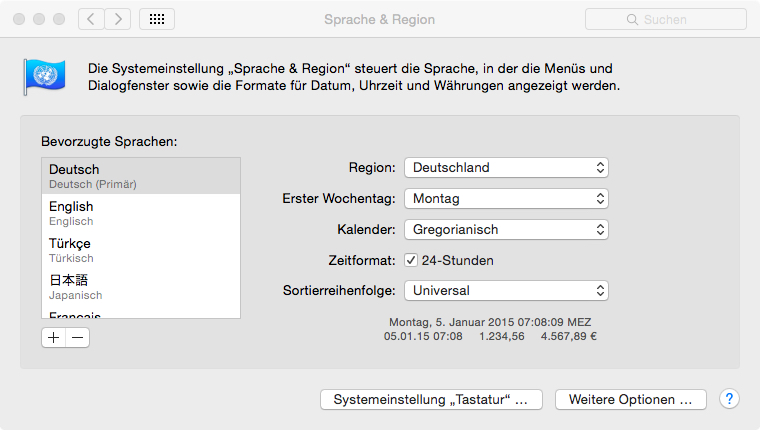Select Deutsch in preferred languages list

pos(140,176)
